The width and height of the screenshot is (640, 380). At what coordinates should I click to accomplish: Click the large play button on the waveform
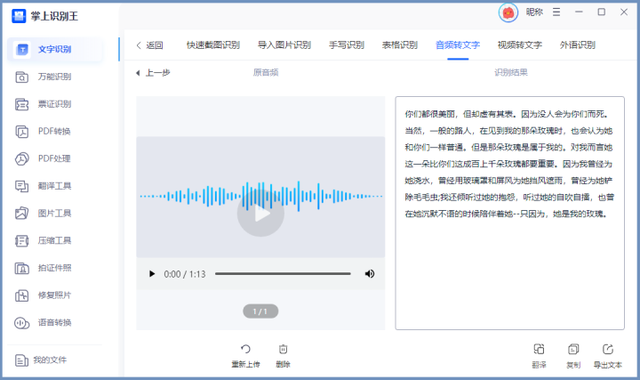tap(261, 213)
